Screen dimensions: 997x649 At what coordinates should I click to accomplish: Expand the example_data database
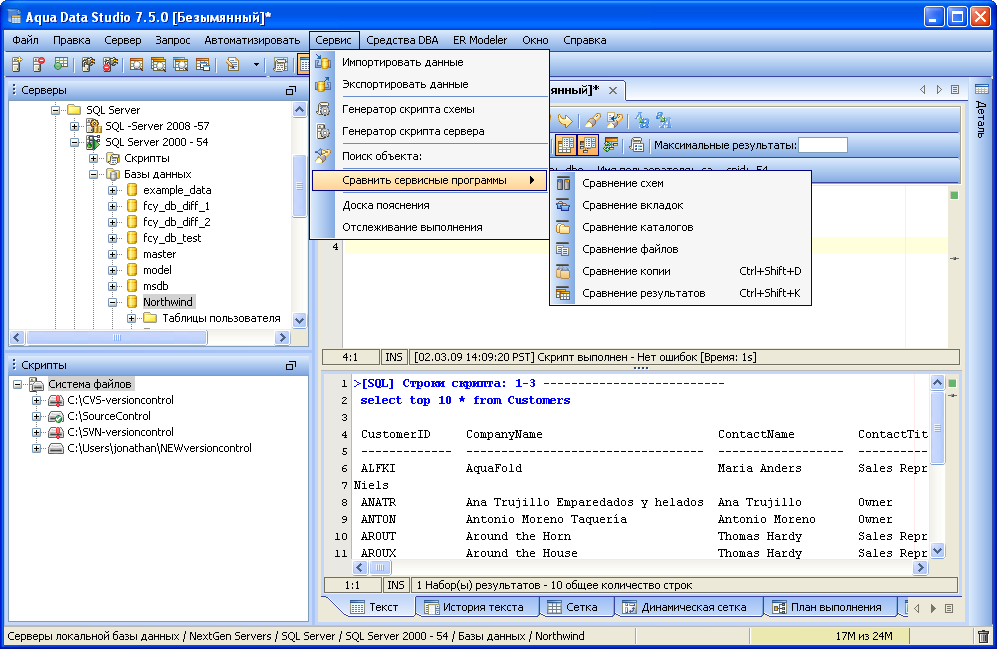coord(113,190)
